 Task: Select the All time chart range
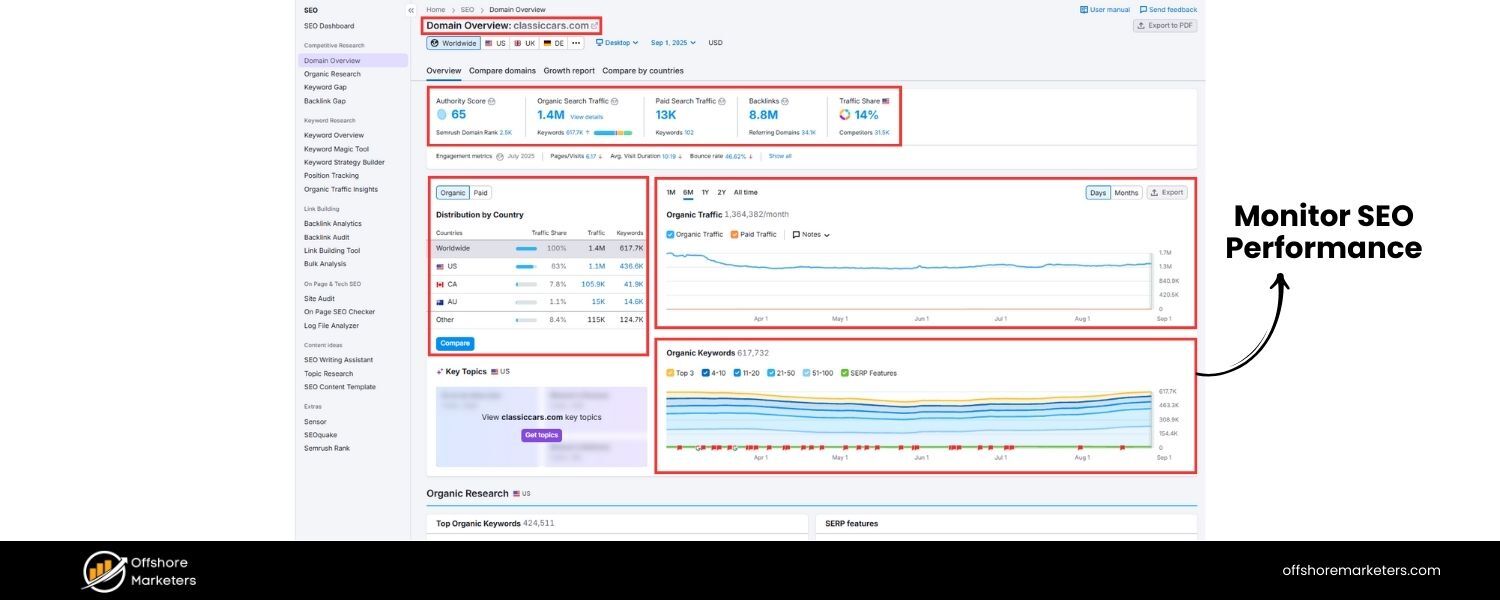click(744, 192)
